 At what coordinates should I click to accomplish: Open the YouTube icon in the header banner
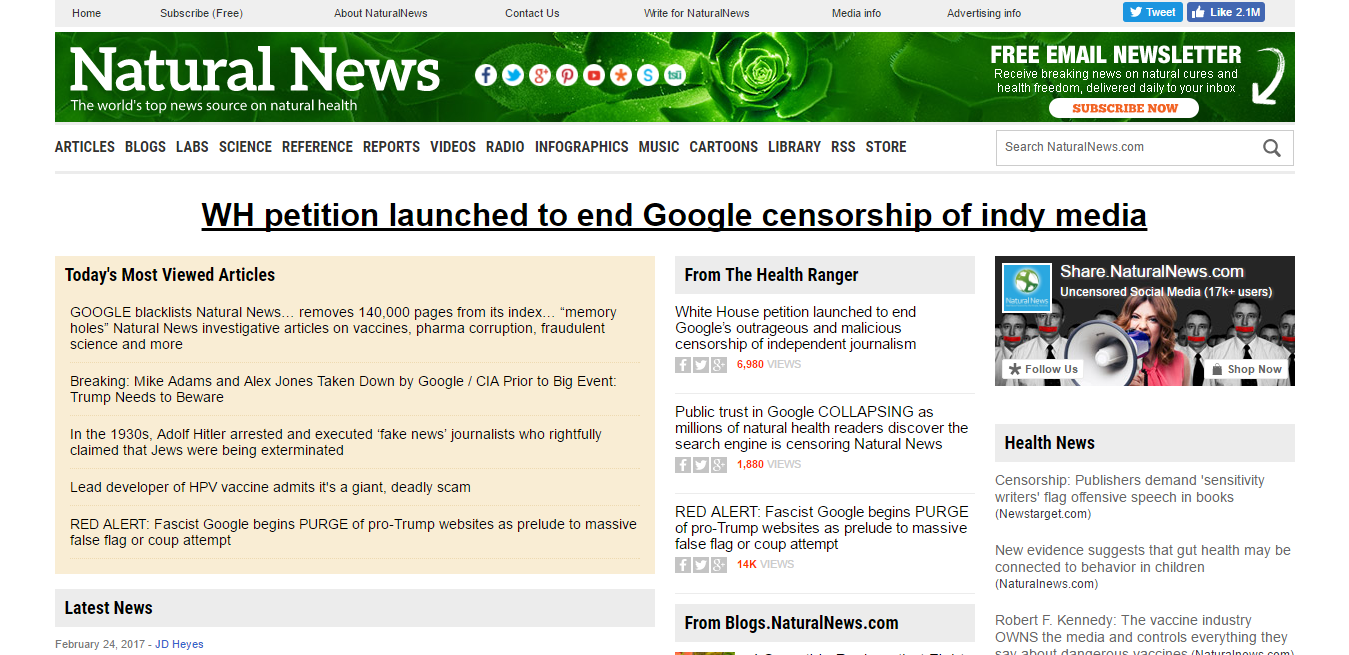[594, 75]
